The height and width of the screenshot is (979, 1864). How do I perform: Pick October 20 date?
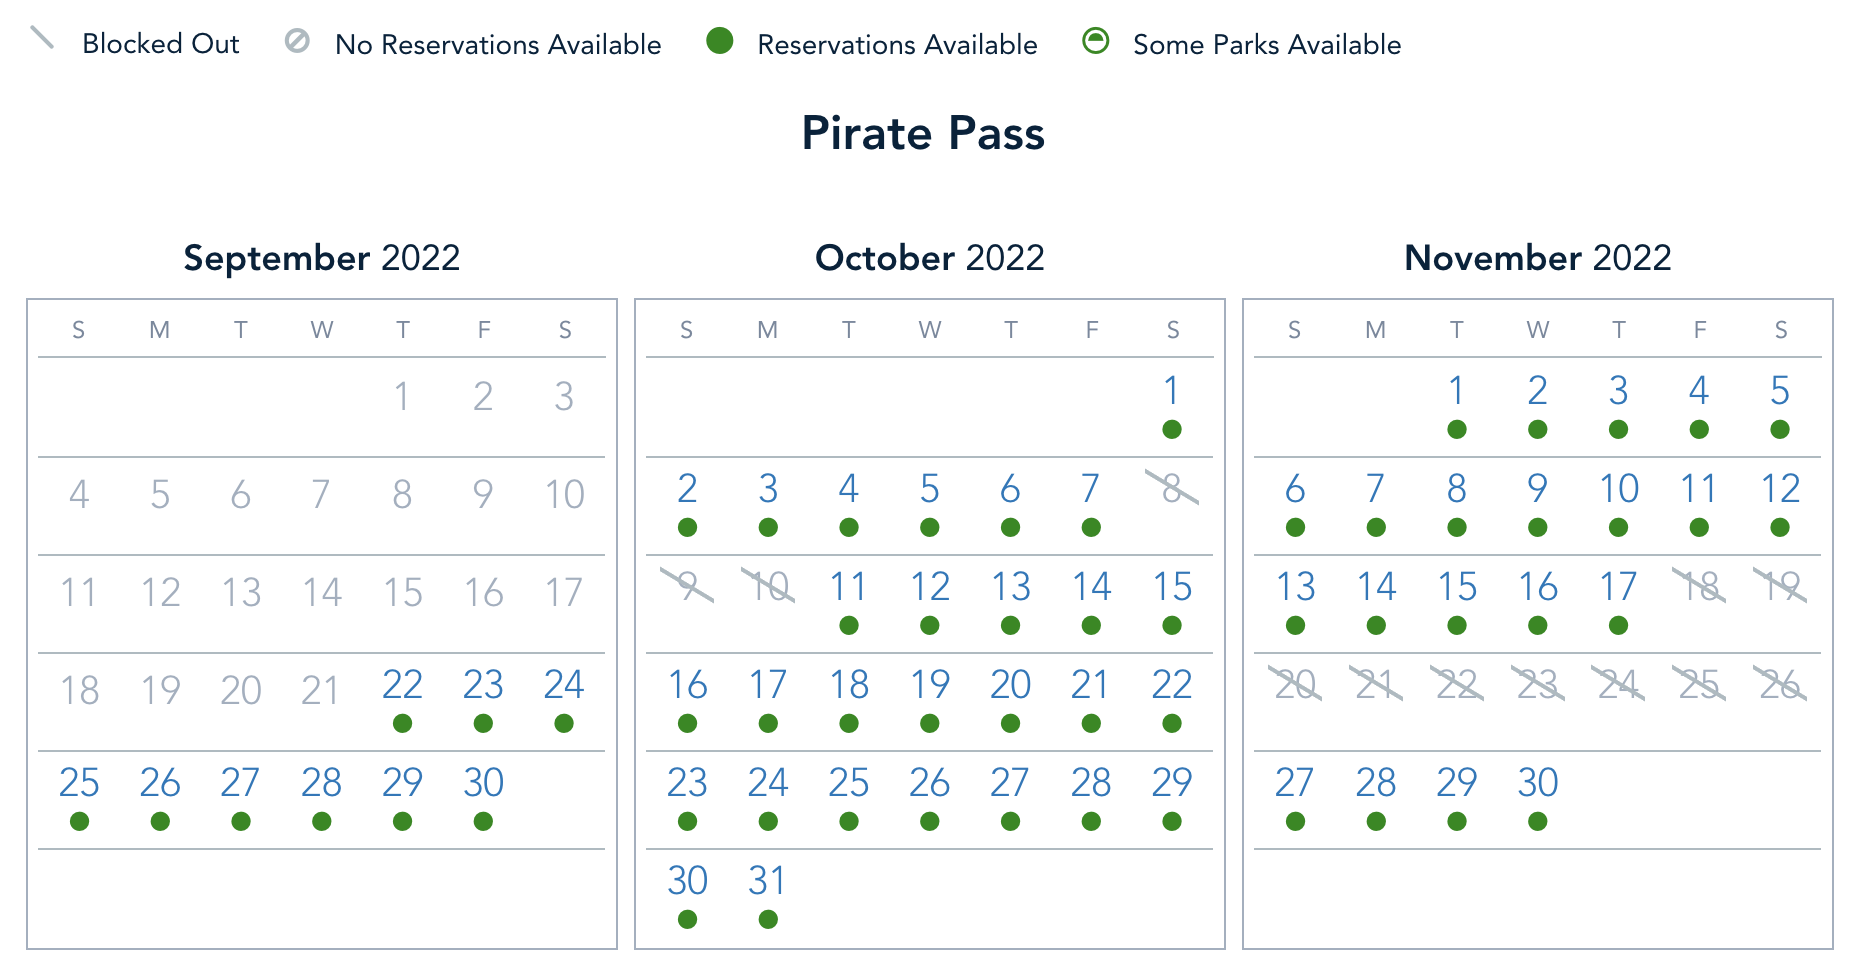[1010, 685]
